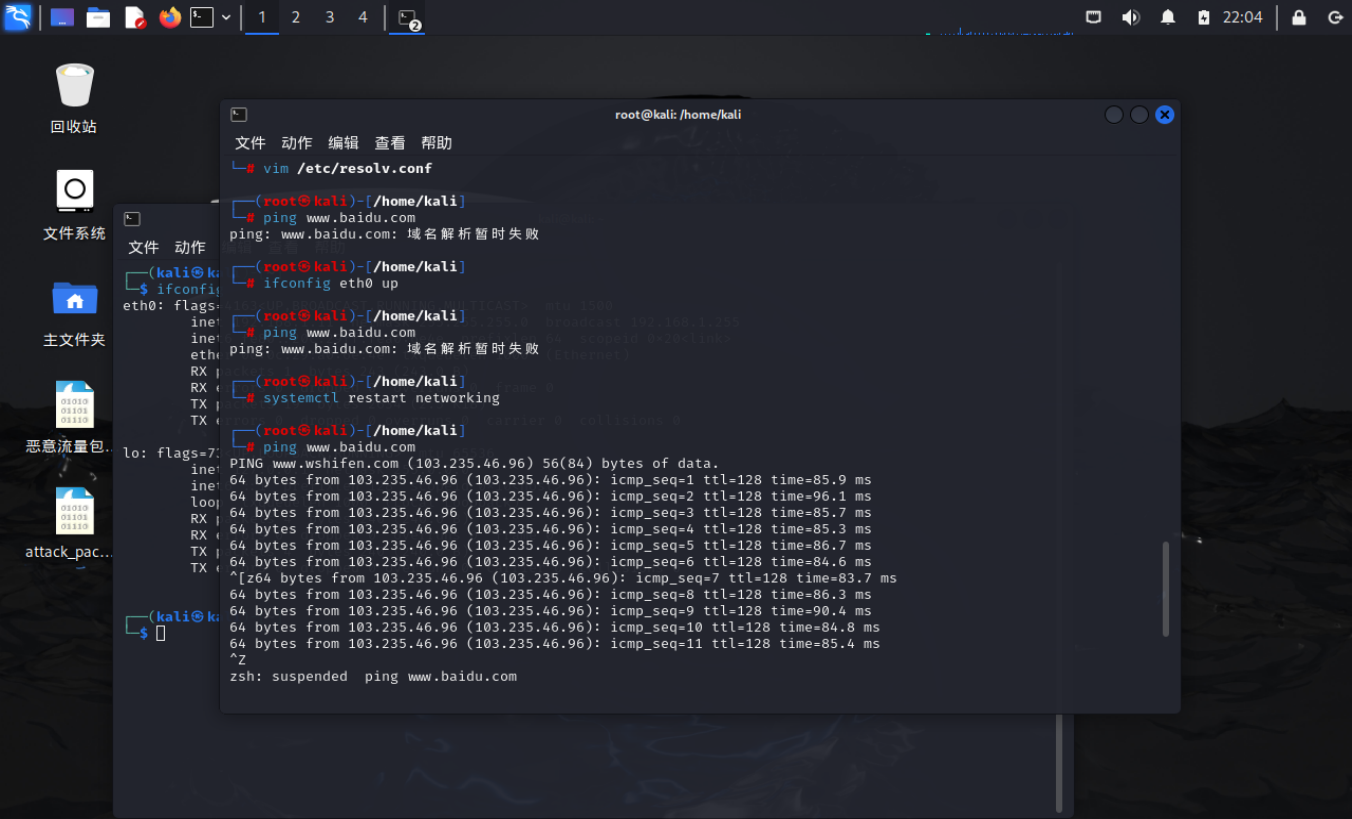Click the show desktop panel icon
The image size is (1352, 819).
62,17
